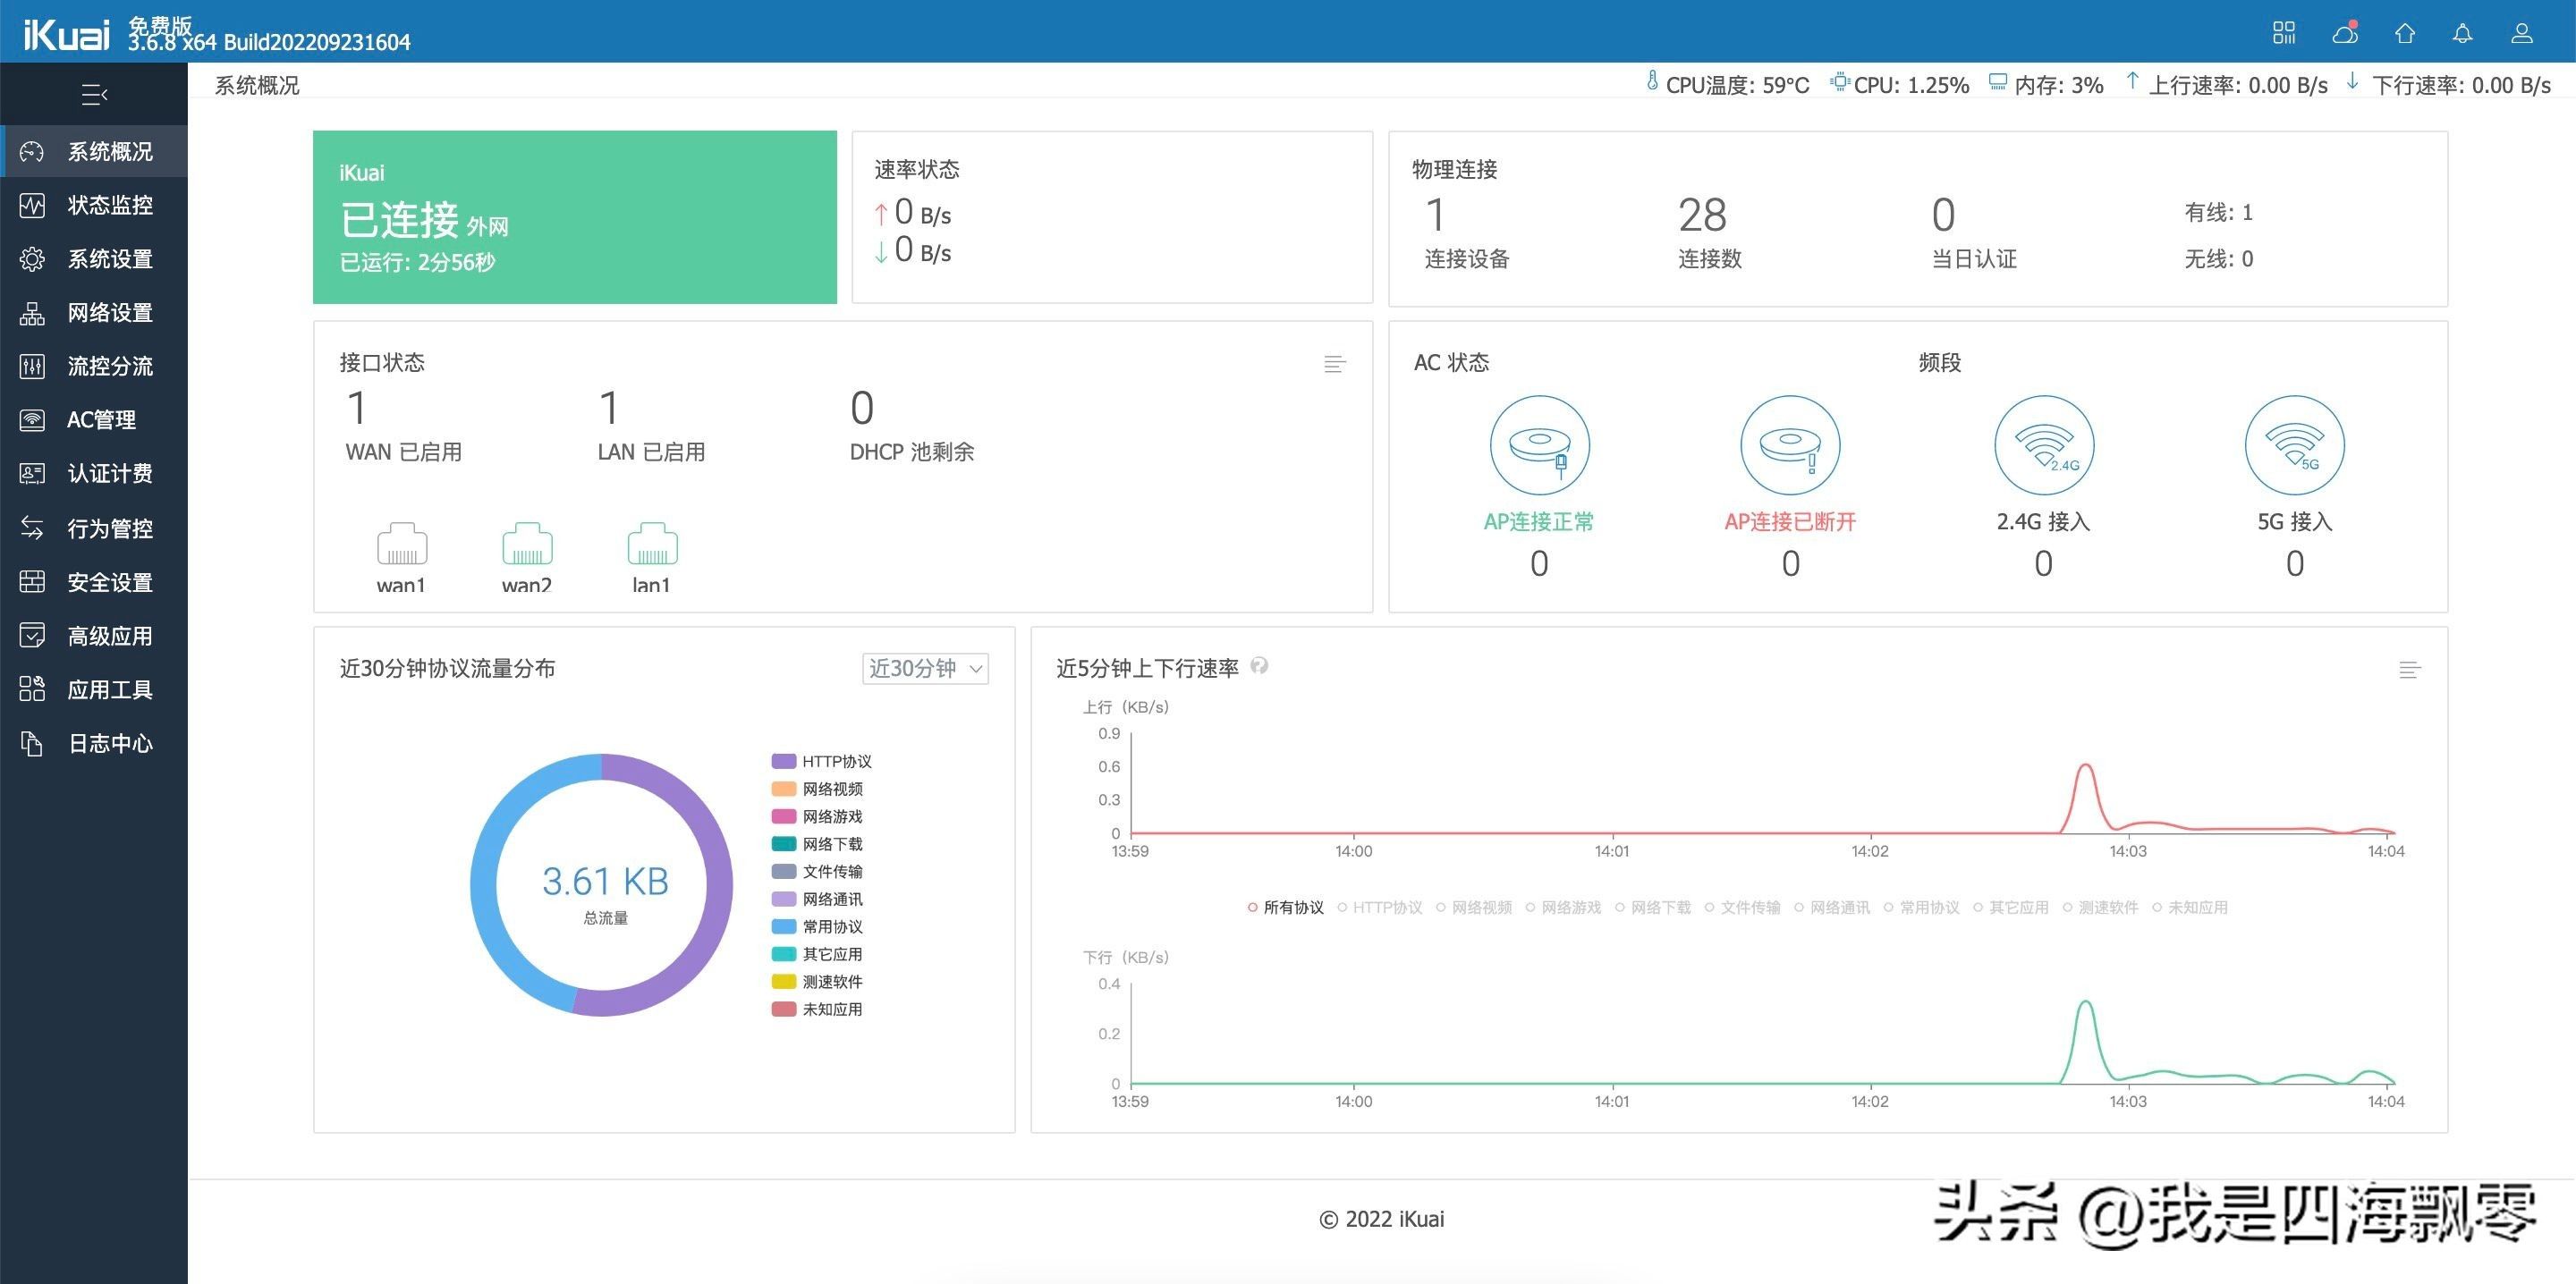Image resolution: width=2576 pixels, height=1284 pixels.
Task: Click the 5G 接入 wifi icon
Action: [2295, 445]
